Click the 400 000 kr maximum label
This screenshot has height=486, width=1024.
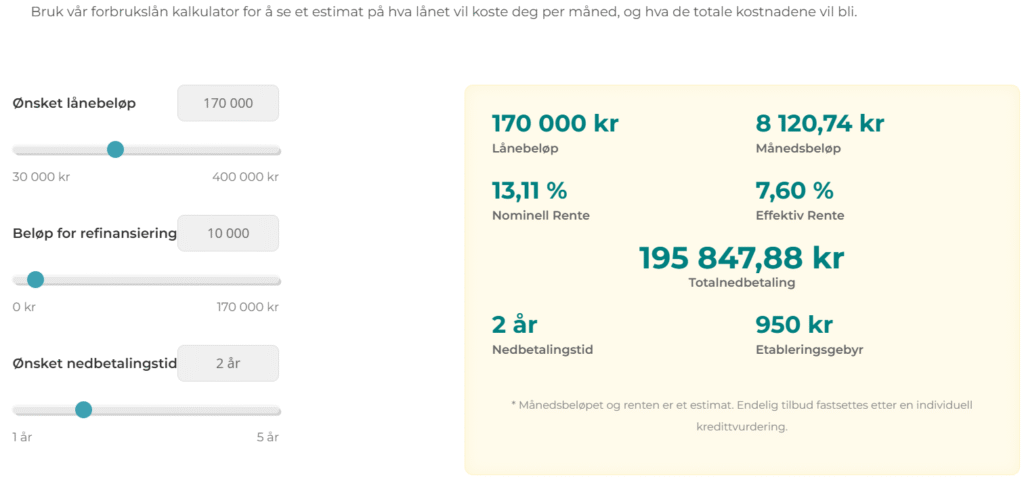[246, 177]
